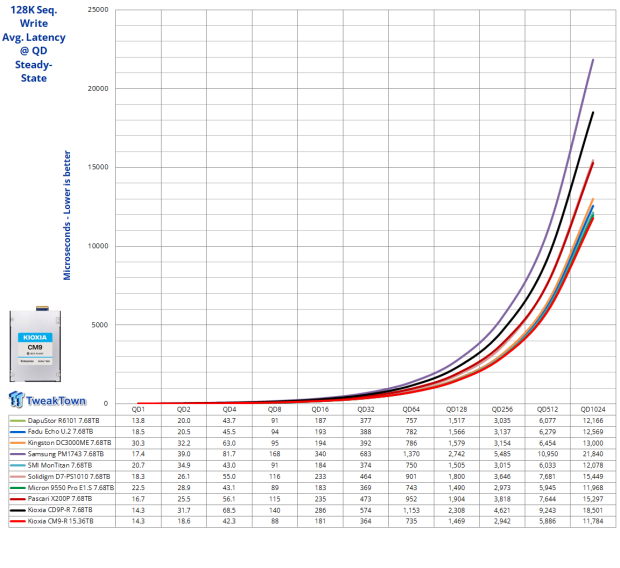Click the QD1024 column header
This screenshot has height=568, width=620.
tap(593, 409)
